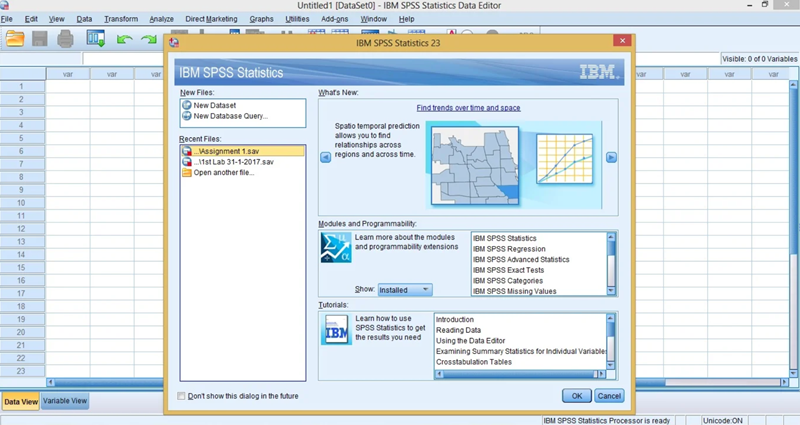This screenshot has width=800, height=425.
Task: Select IBM SPSS Exact Tests module
Action: pos(508,270)
